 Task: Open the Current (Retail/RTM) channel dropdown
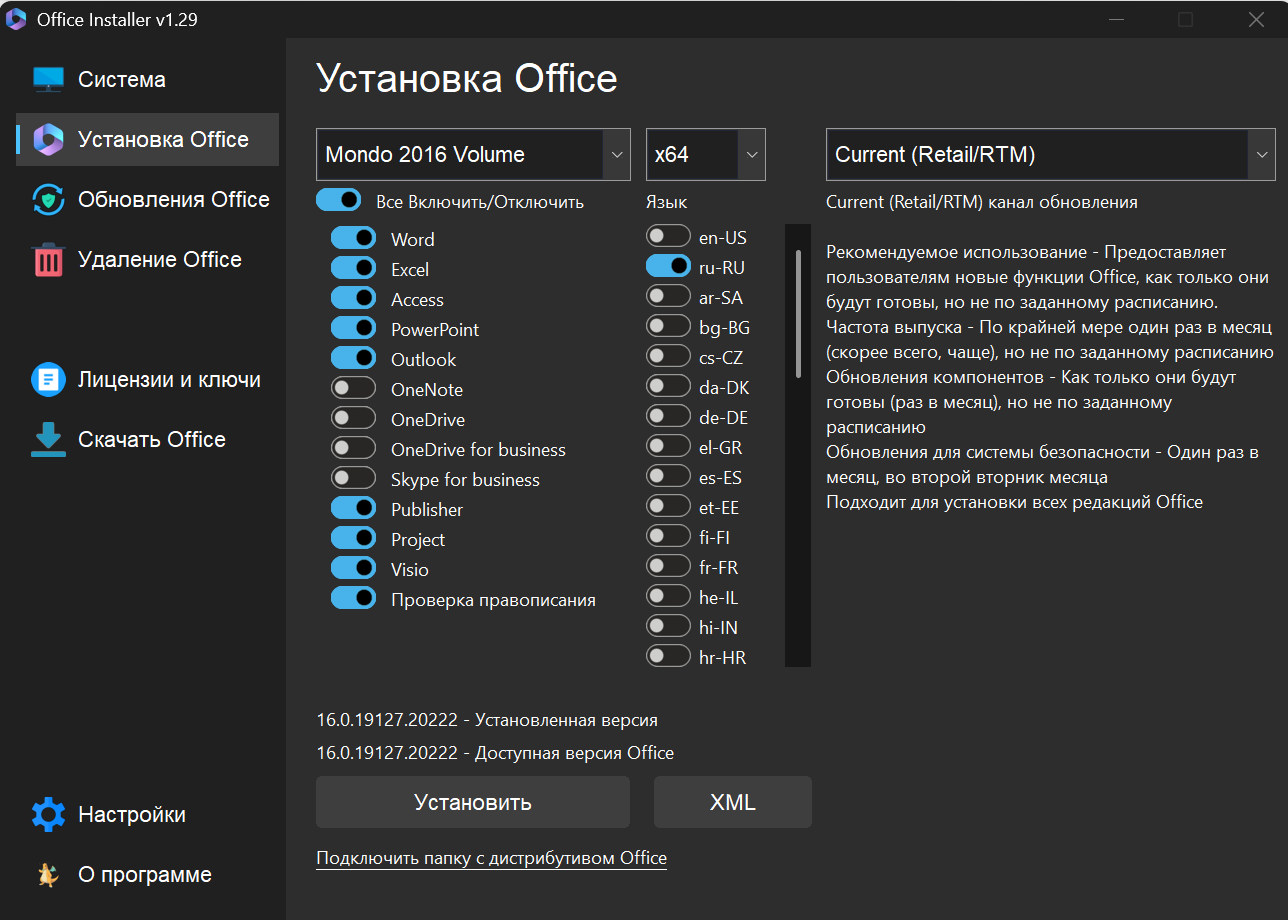point(1050,155)
